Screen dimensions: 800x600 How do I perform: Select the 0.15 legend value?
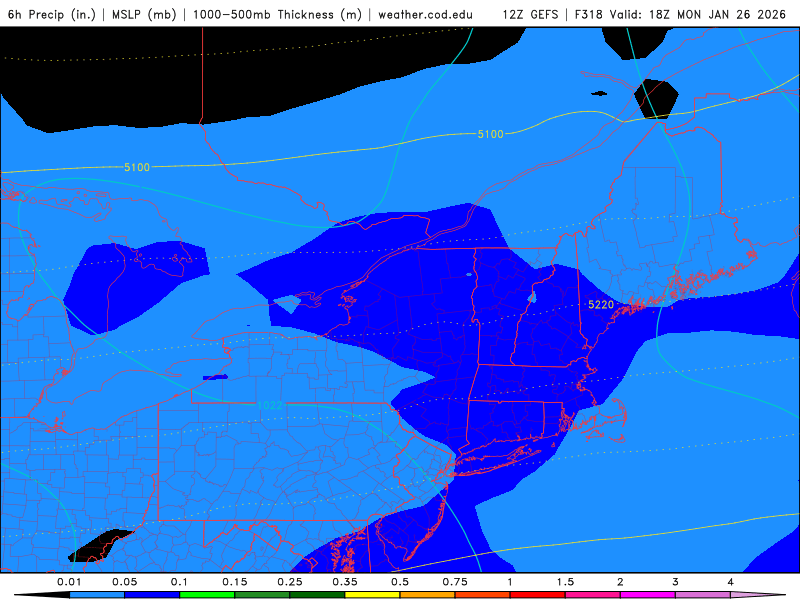(235, 582)
